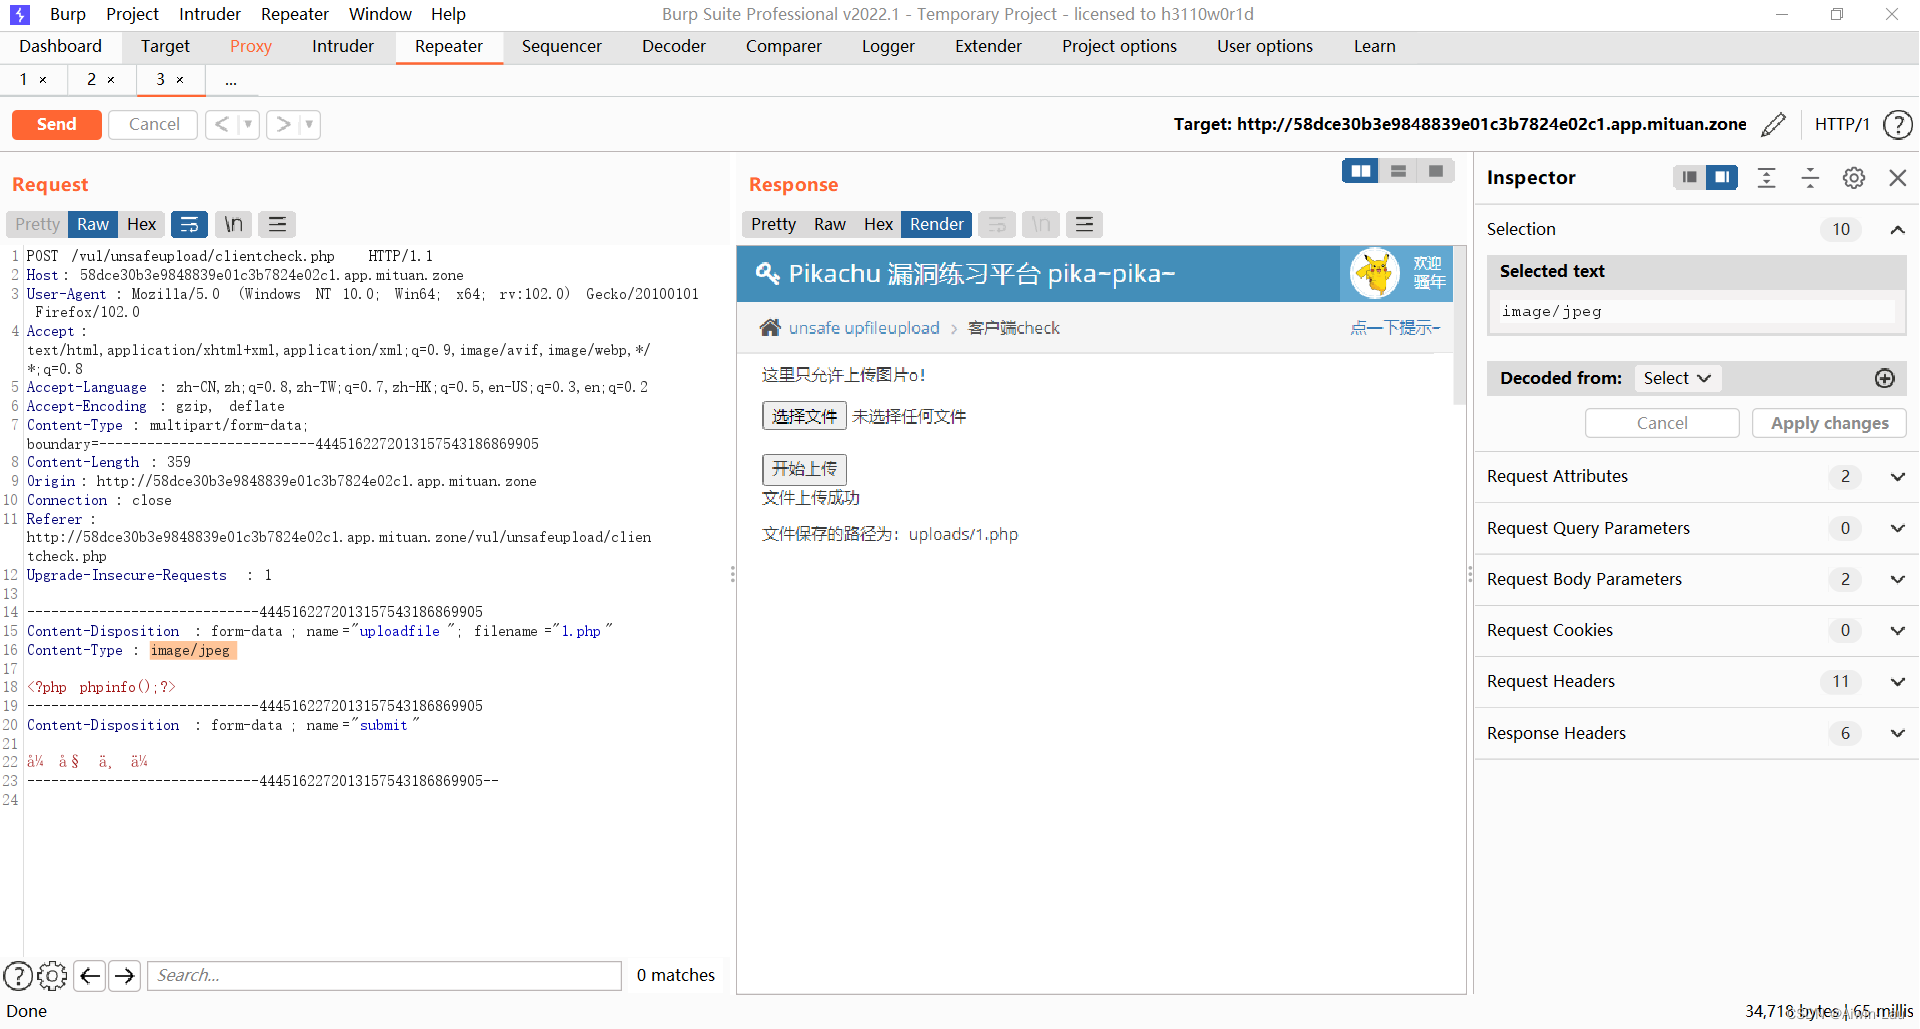This screenshot has height=1029, width=1920.
Task: Switch to combined tab layout view
Action: [1436, 171]
